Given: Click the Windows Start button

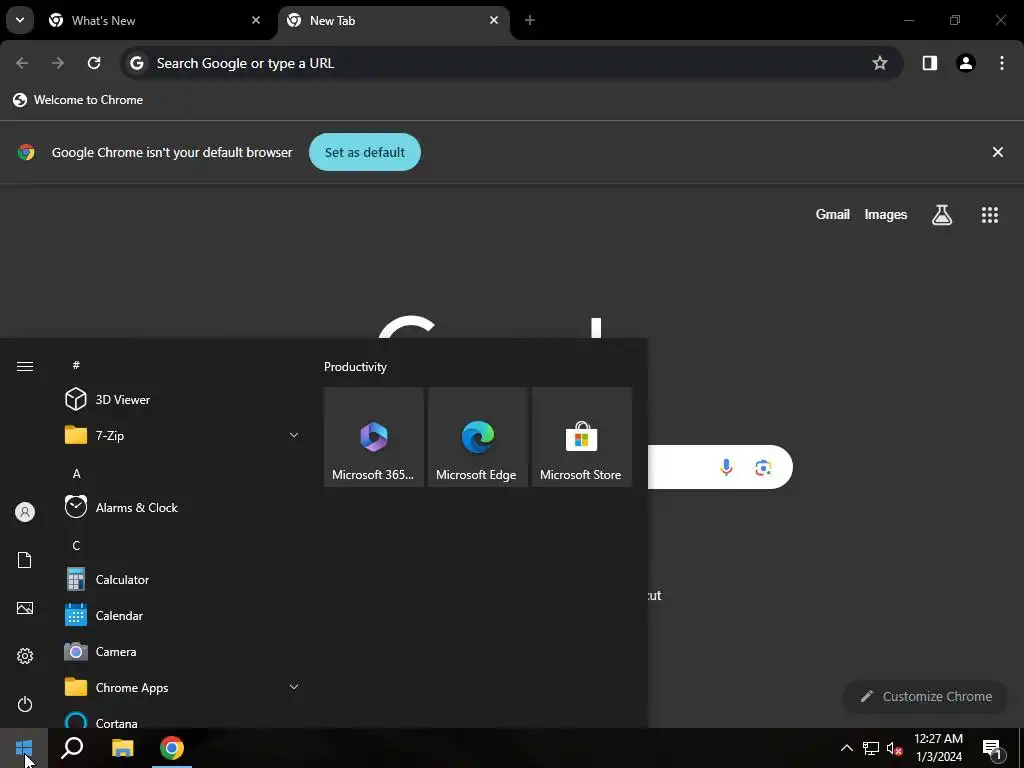Looking at the screenshot, I should [24, 748].
